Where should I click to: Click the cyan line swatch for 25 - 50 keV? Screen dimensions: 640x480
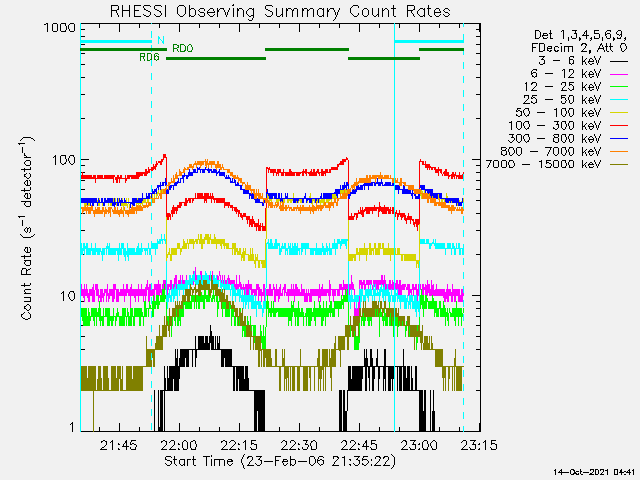coord(619,100)
